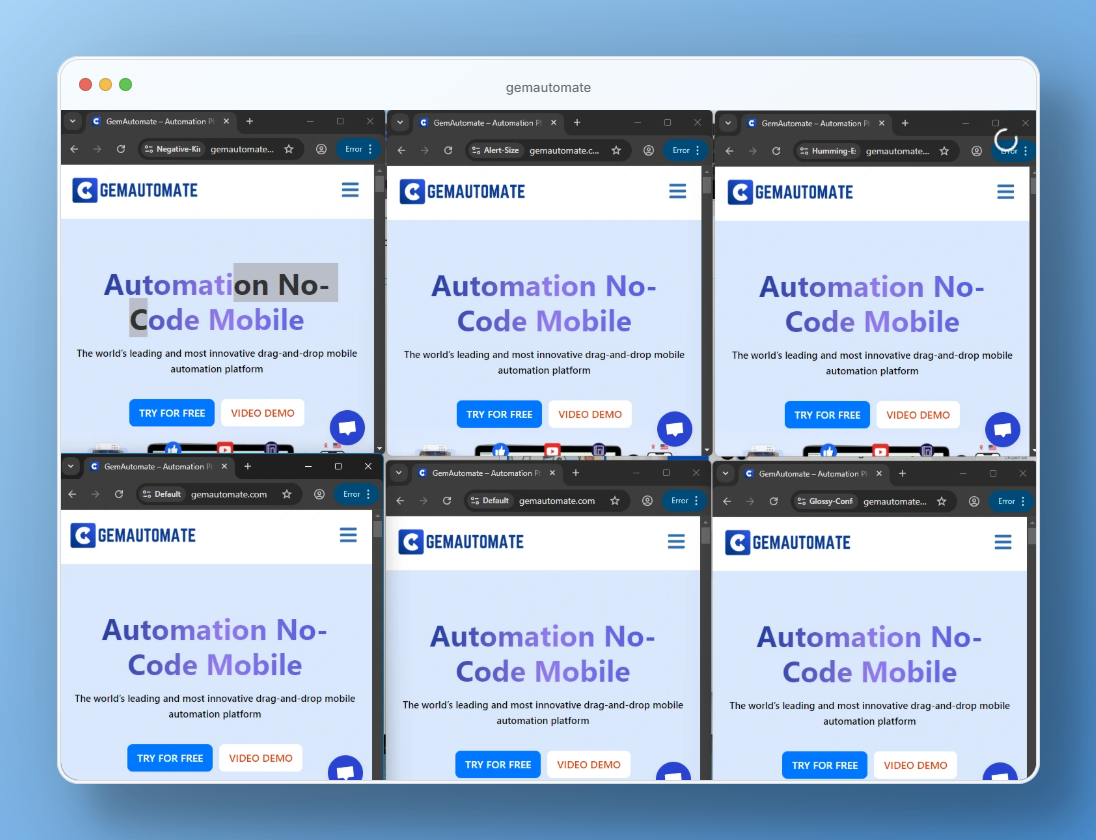
Task: Click VIDEO DEMO in the Glossy-Conf window
Action: click(x=915, y=765)
